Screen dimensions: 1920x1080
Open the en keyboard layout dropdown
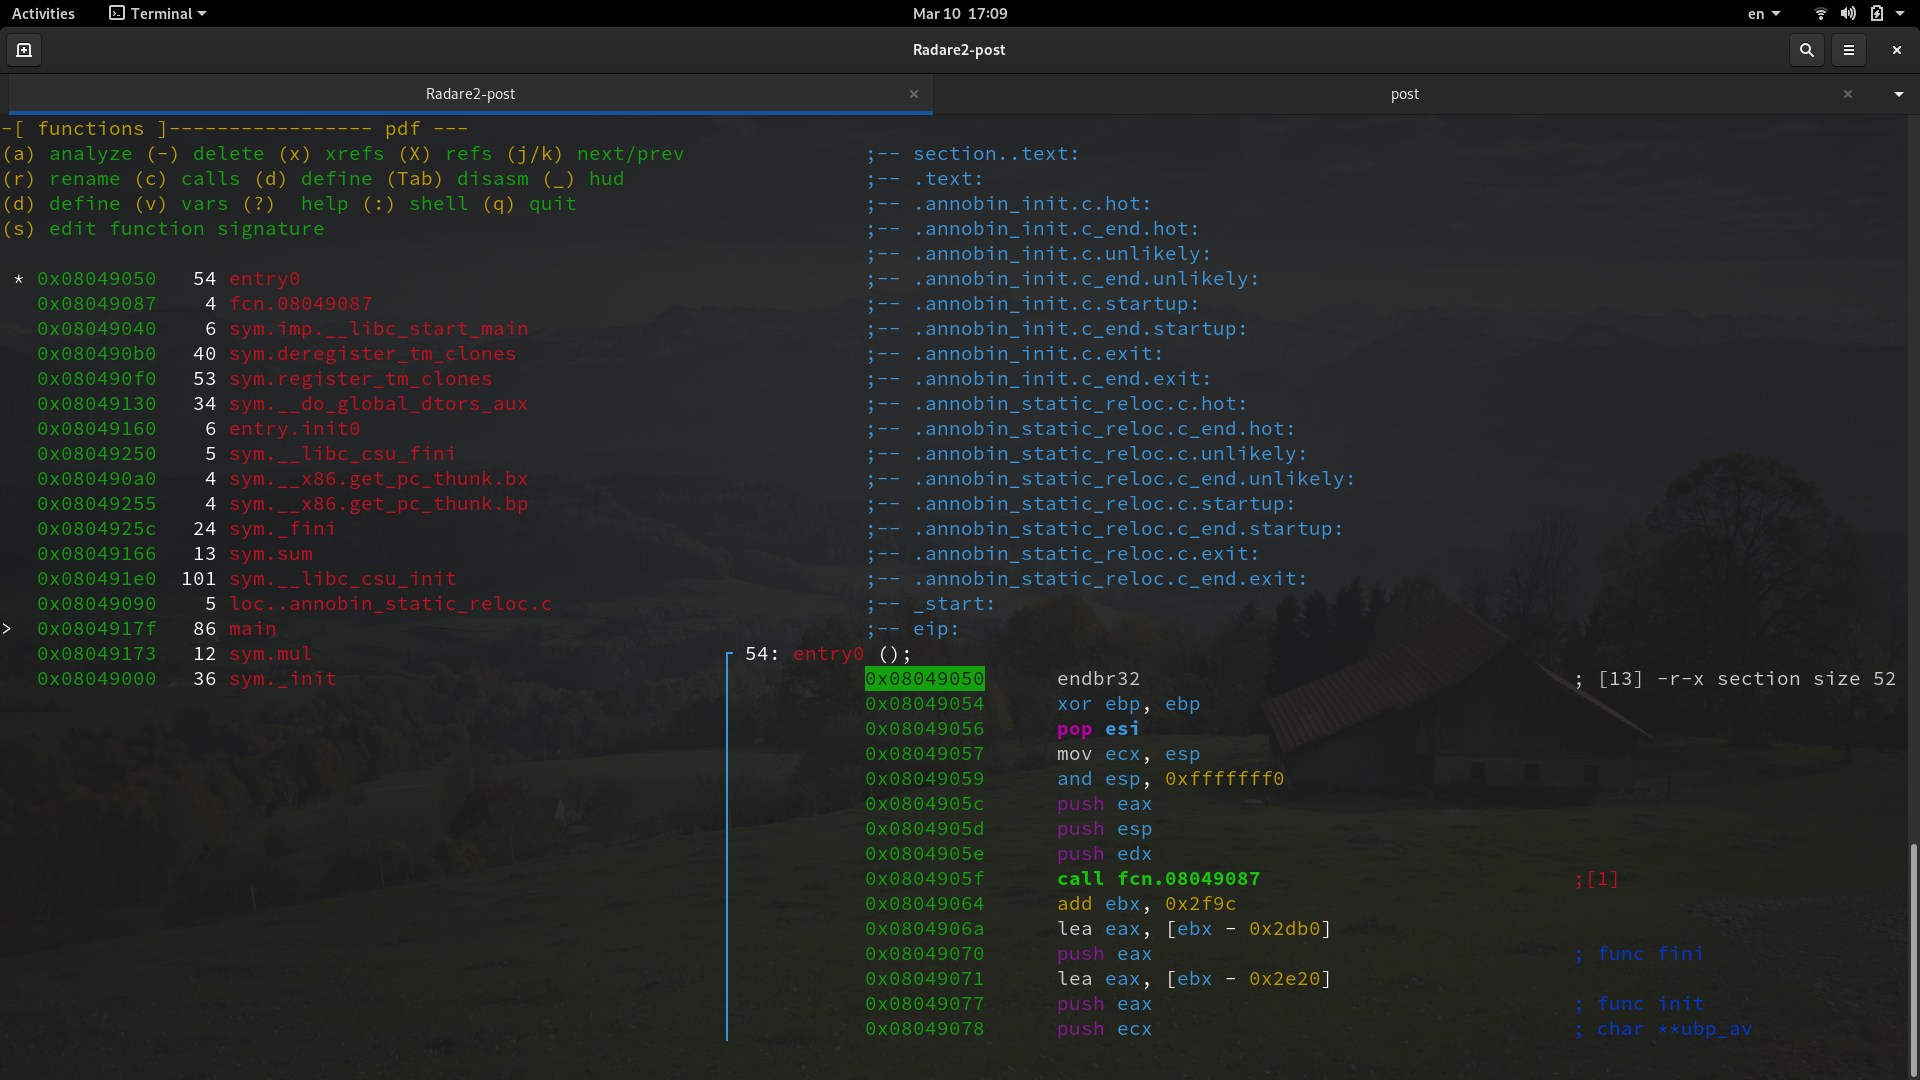pos(1763,14)
